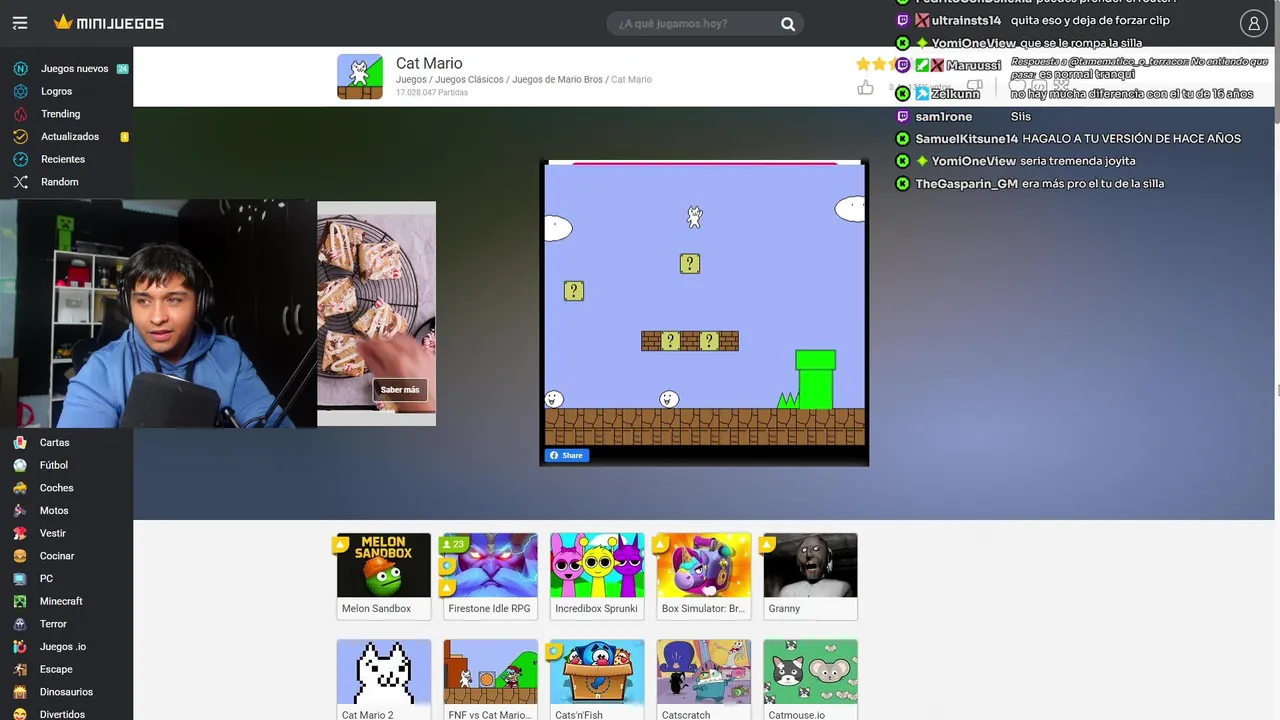
Task: Click '17.028.047 Partidas' play count
Action: point(432,93)
